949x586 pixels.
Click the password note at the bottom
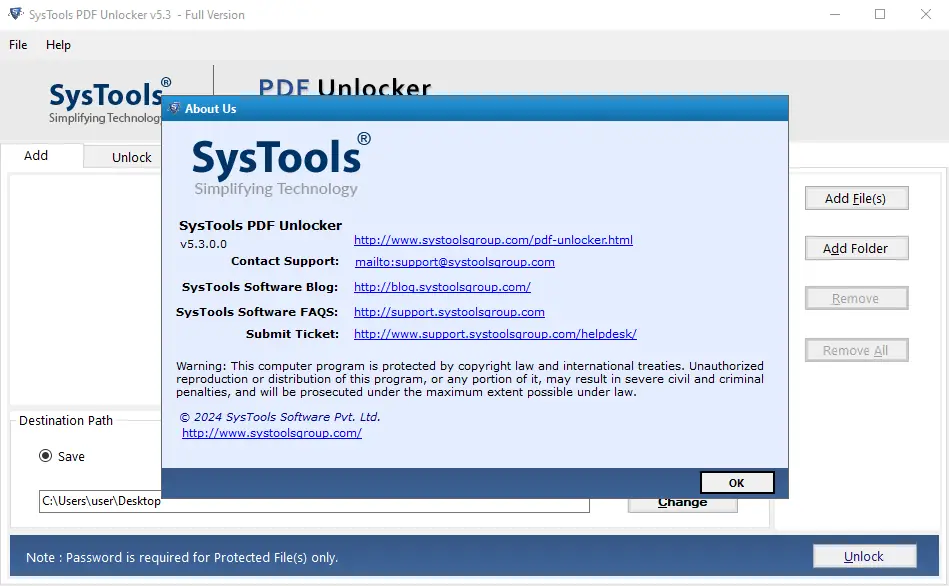click(182, 558)
